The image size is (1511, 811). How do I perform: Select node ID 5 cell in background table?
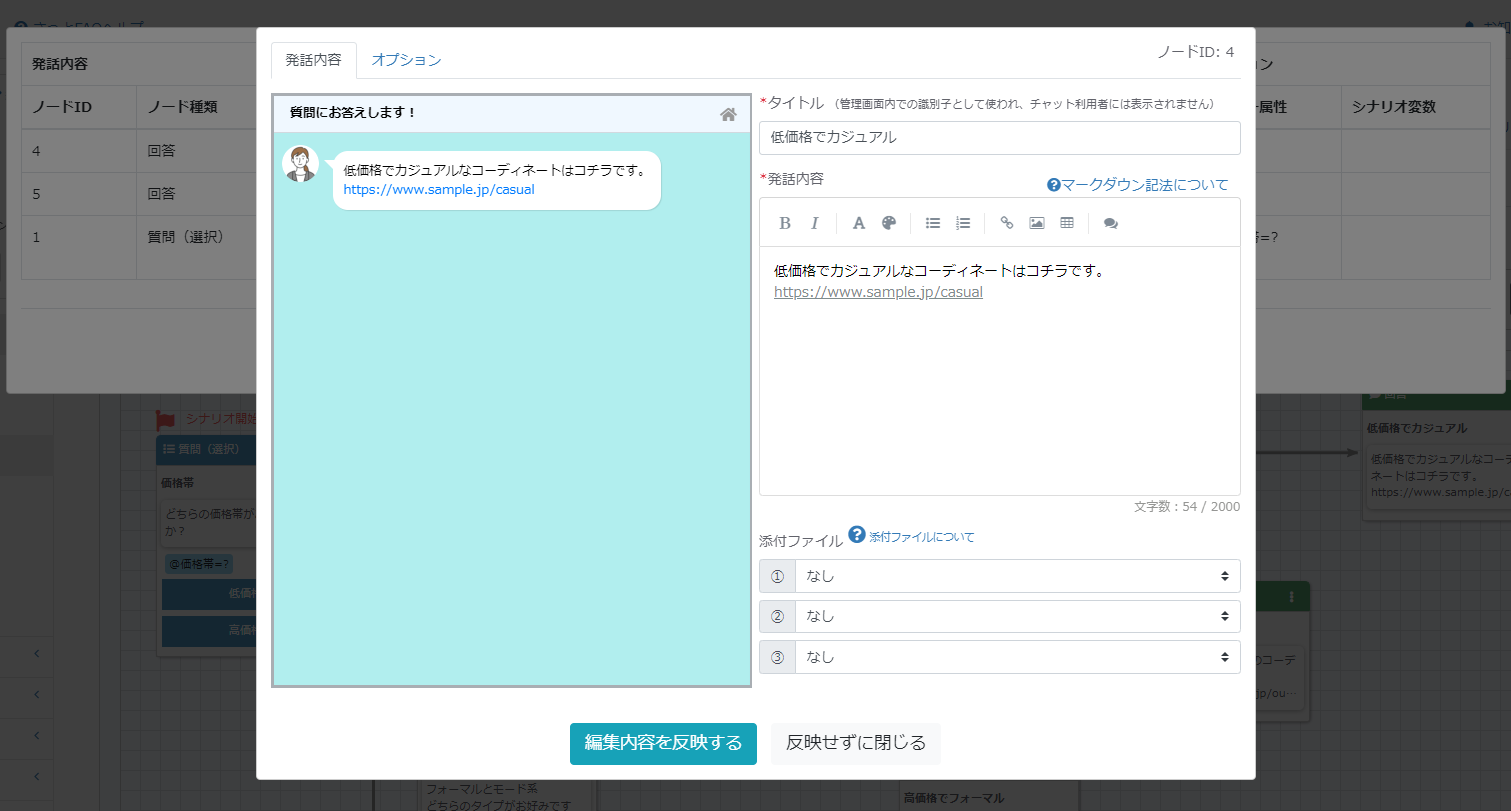(x=79, y=193)
